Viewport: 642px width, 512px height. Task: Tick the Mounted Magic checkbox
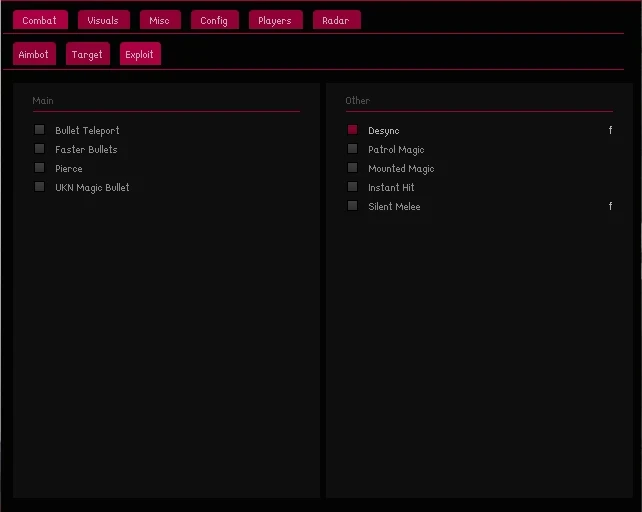pyautogui.click(x=352, y=168)
